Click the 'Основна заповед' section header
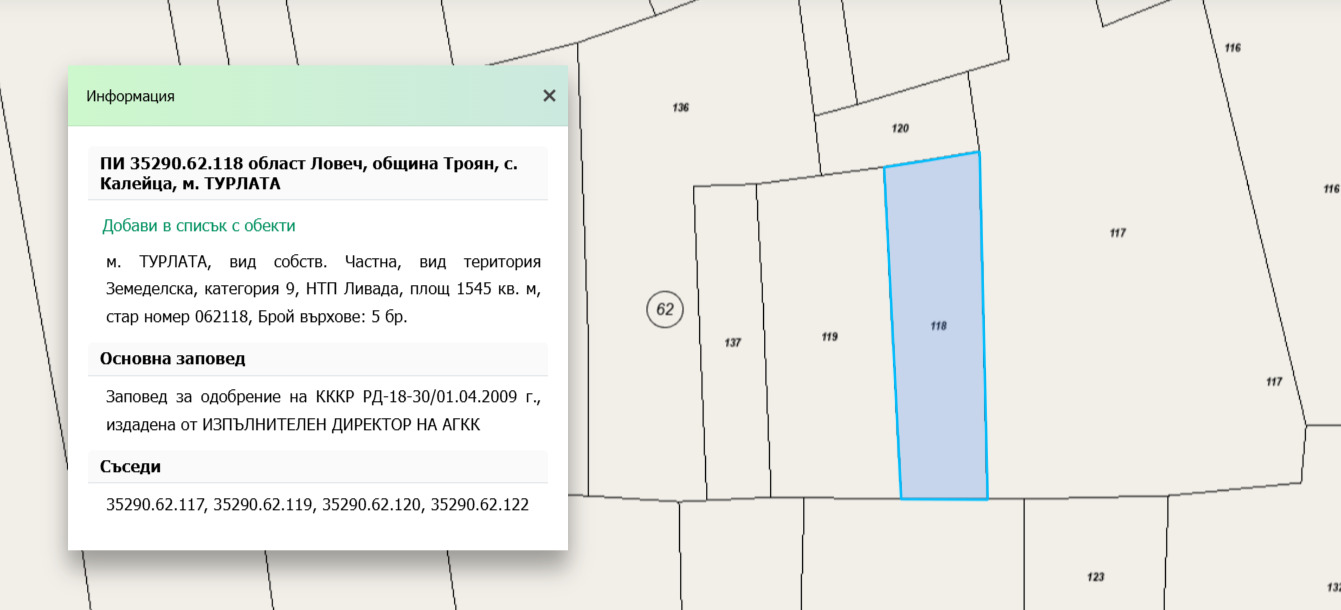Image resolution: width=1341 pixels, height=610 pixels. coord(172,358)
